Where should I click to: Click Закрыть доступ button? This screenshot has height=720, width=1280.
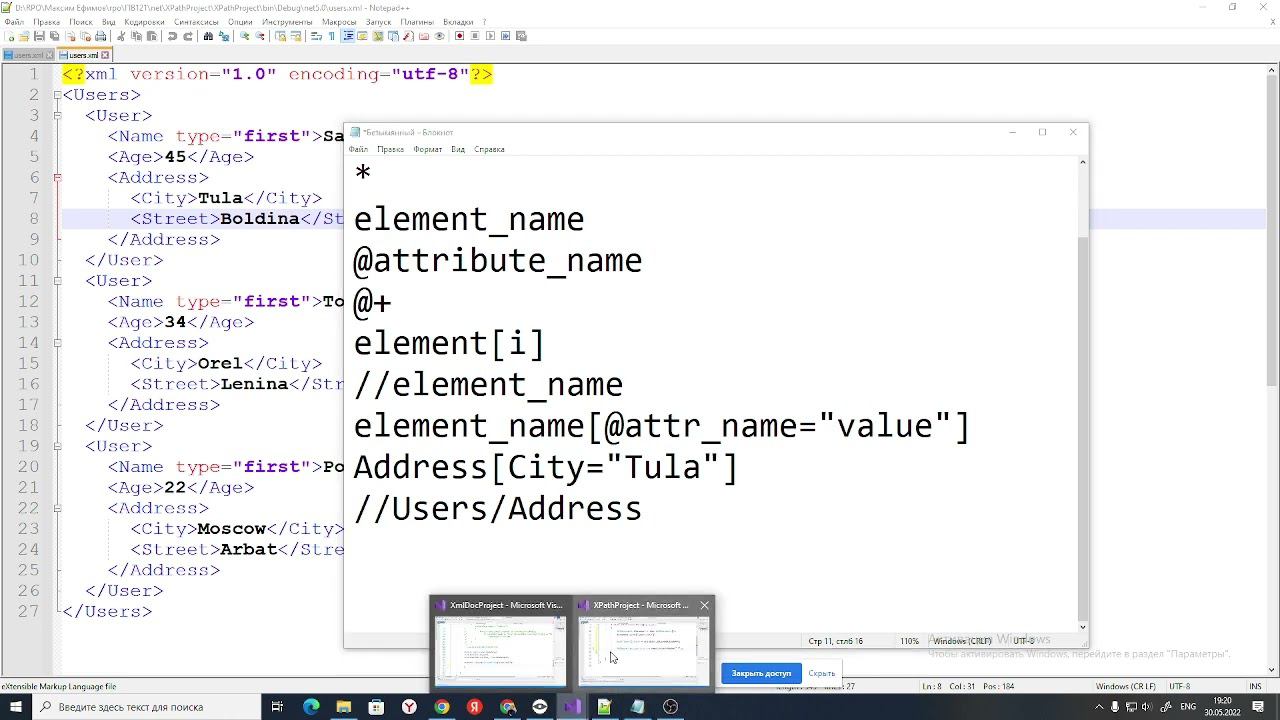point(761,673)
